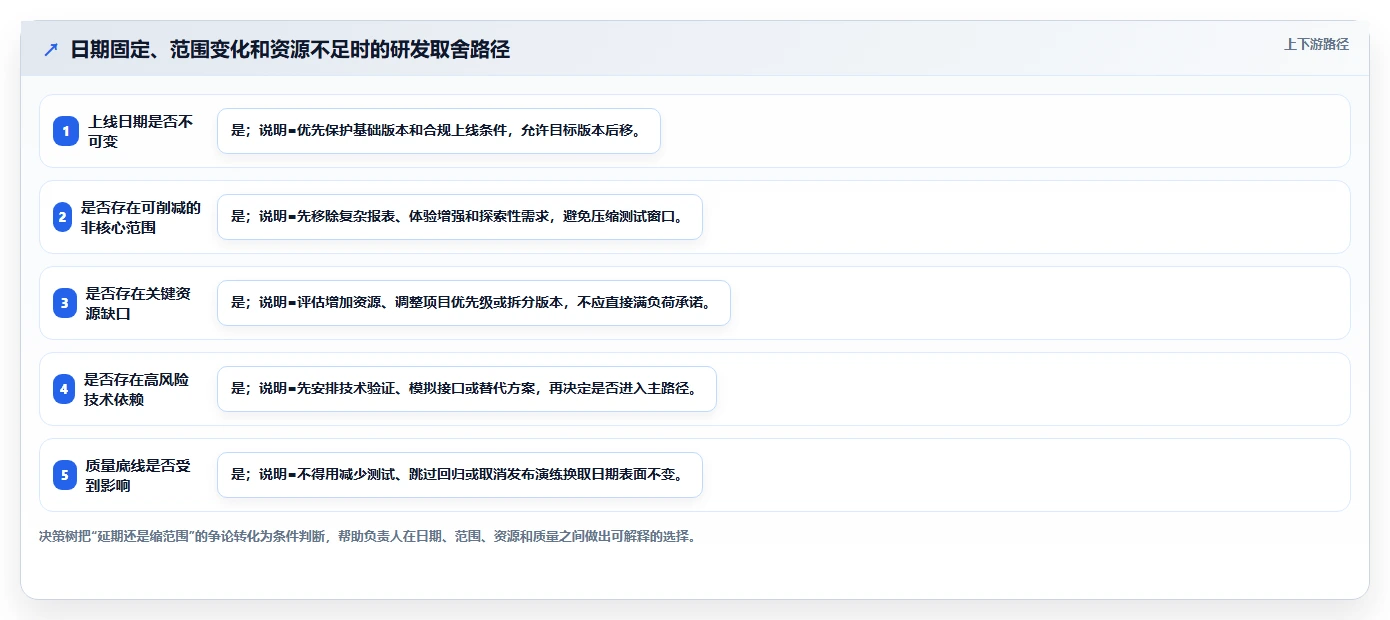Open the answer box about 优先保护基础版本
1390x620 pixels.
[x=439, y=131]
